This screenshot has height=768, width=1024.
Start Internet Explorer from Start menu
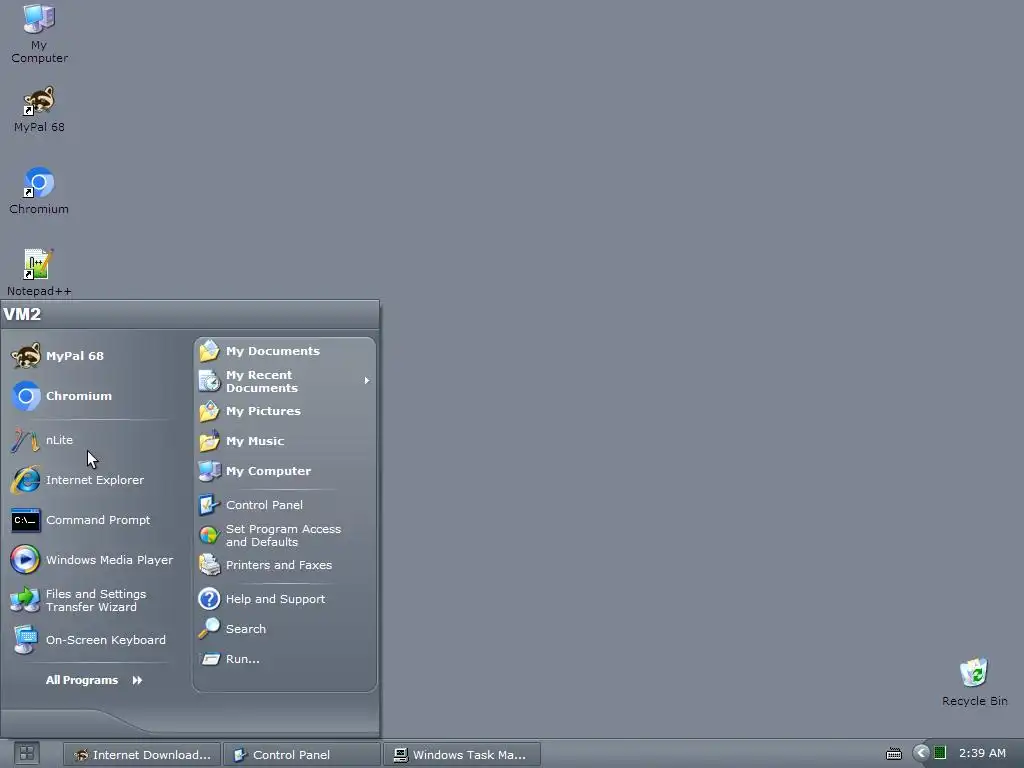(x=93, y=480)
